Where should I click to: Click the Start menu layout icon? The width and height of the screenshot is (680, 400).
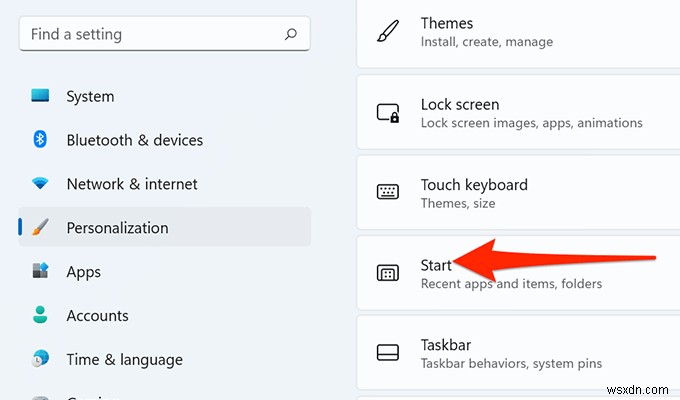[388, 273]
